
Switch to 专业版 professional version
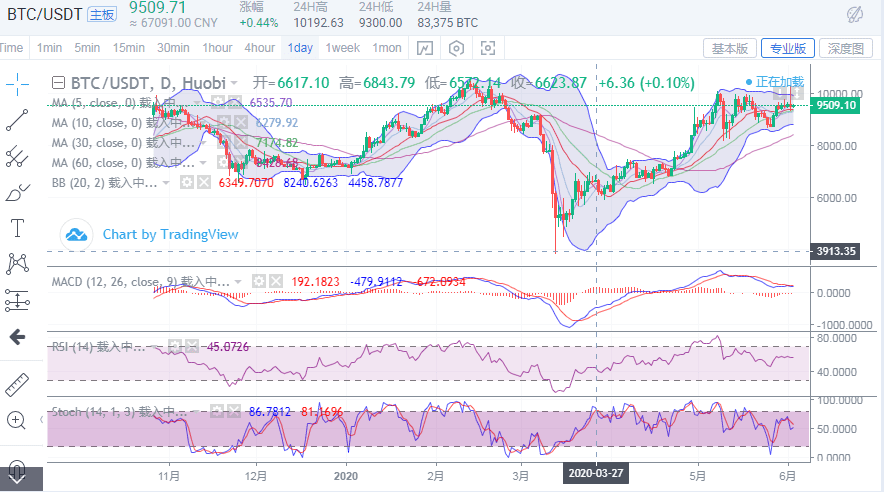[x=788, y=48]
